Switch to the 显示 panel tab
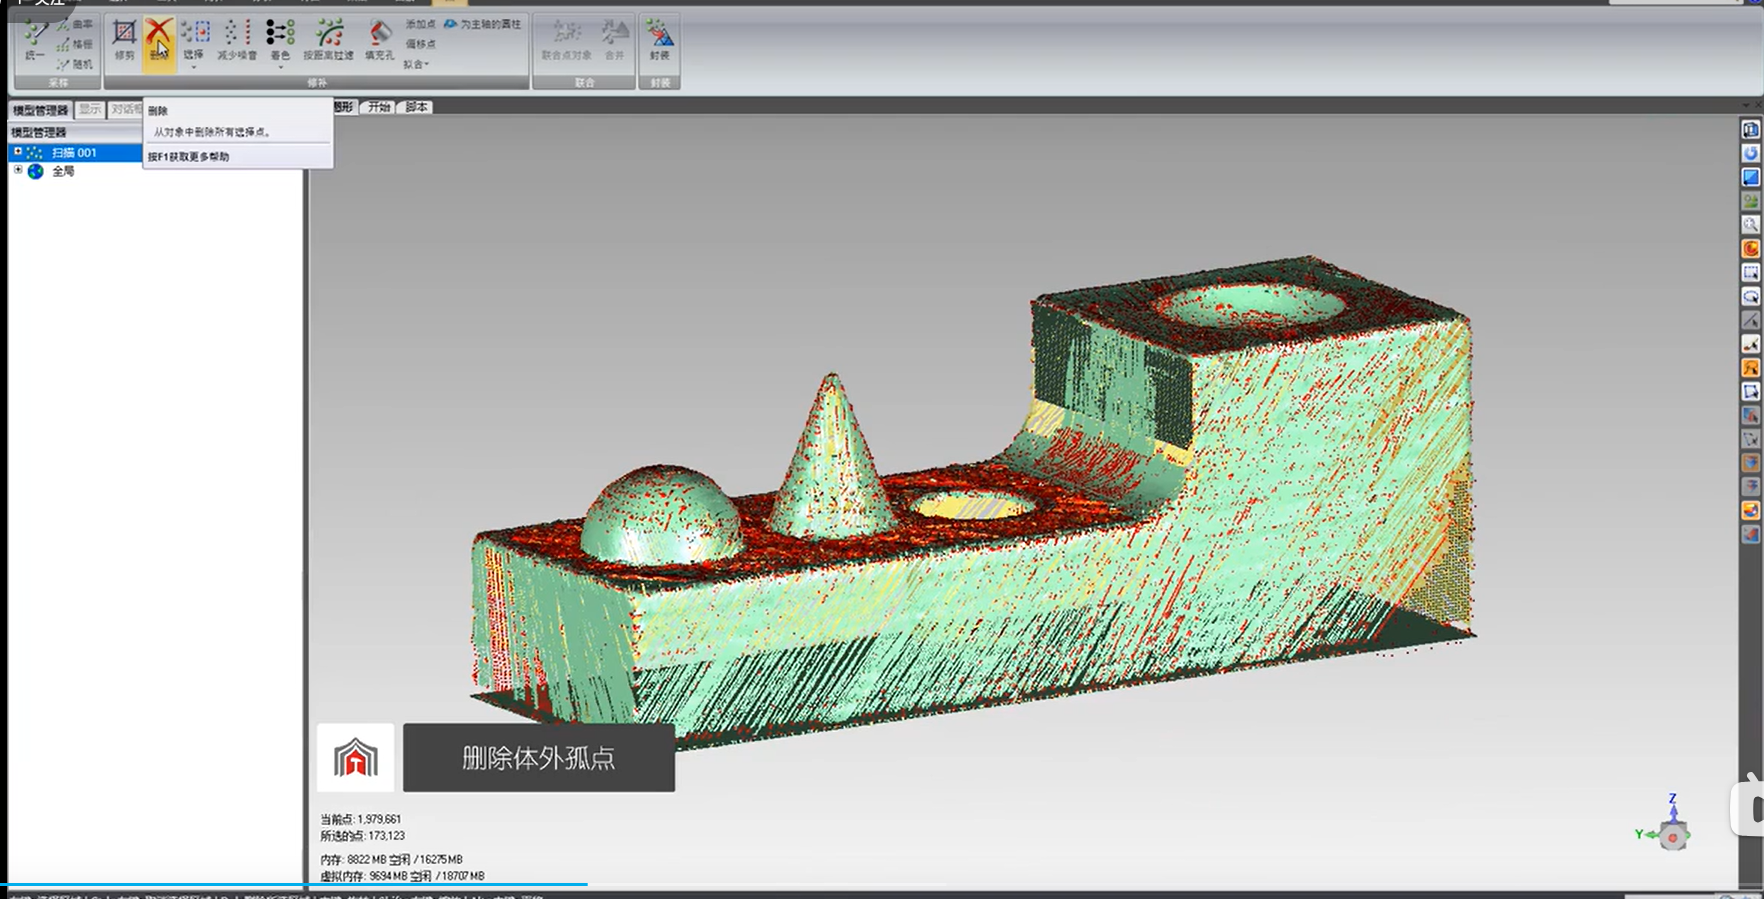 90,109
